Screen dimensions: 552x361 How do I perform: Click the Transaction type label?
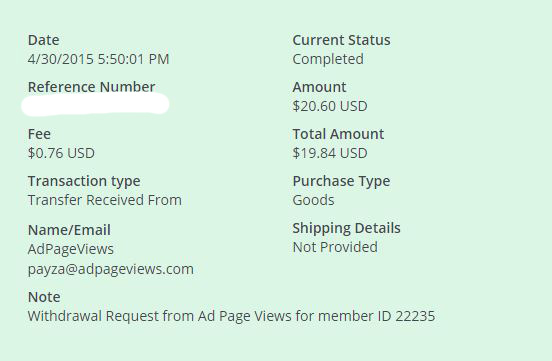[x=84, y=181]
